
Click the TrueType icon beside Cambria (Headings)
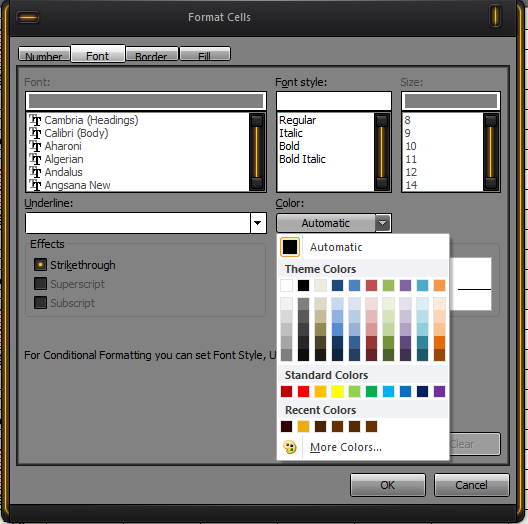coord(35,120)
